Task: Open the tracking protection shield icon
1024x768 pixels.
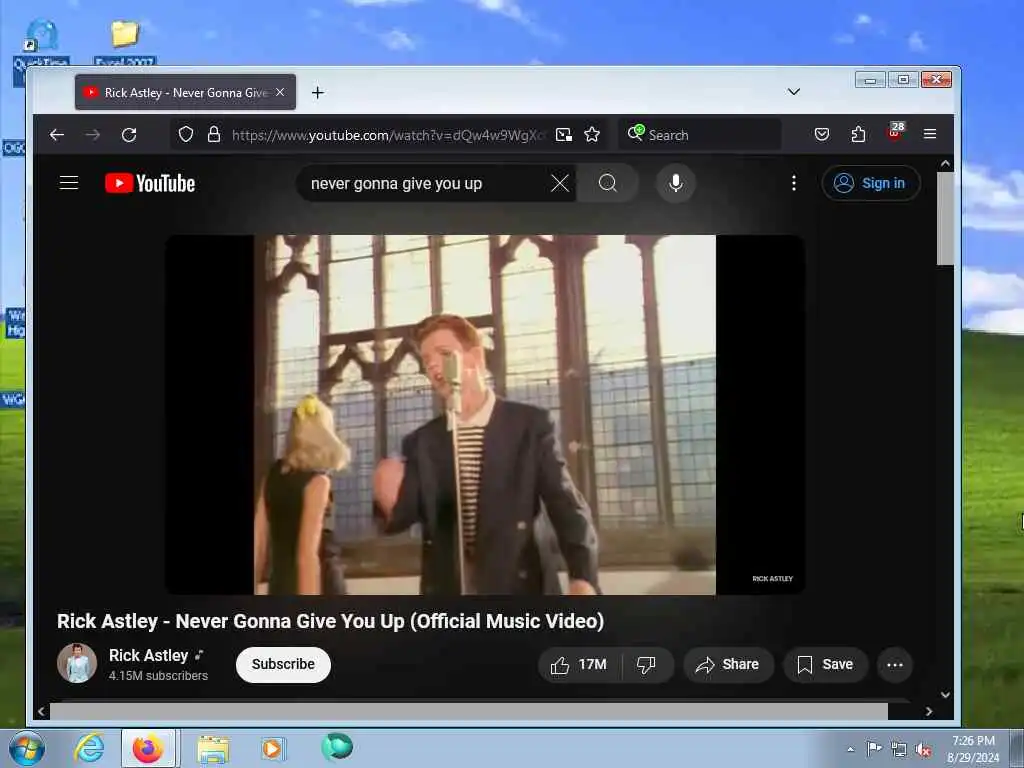Action: [x=186, y=135]
